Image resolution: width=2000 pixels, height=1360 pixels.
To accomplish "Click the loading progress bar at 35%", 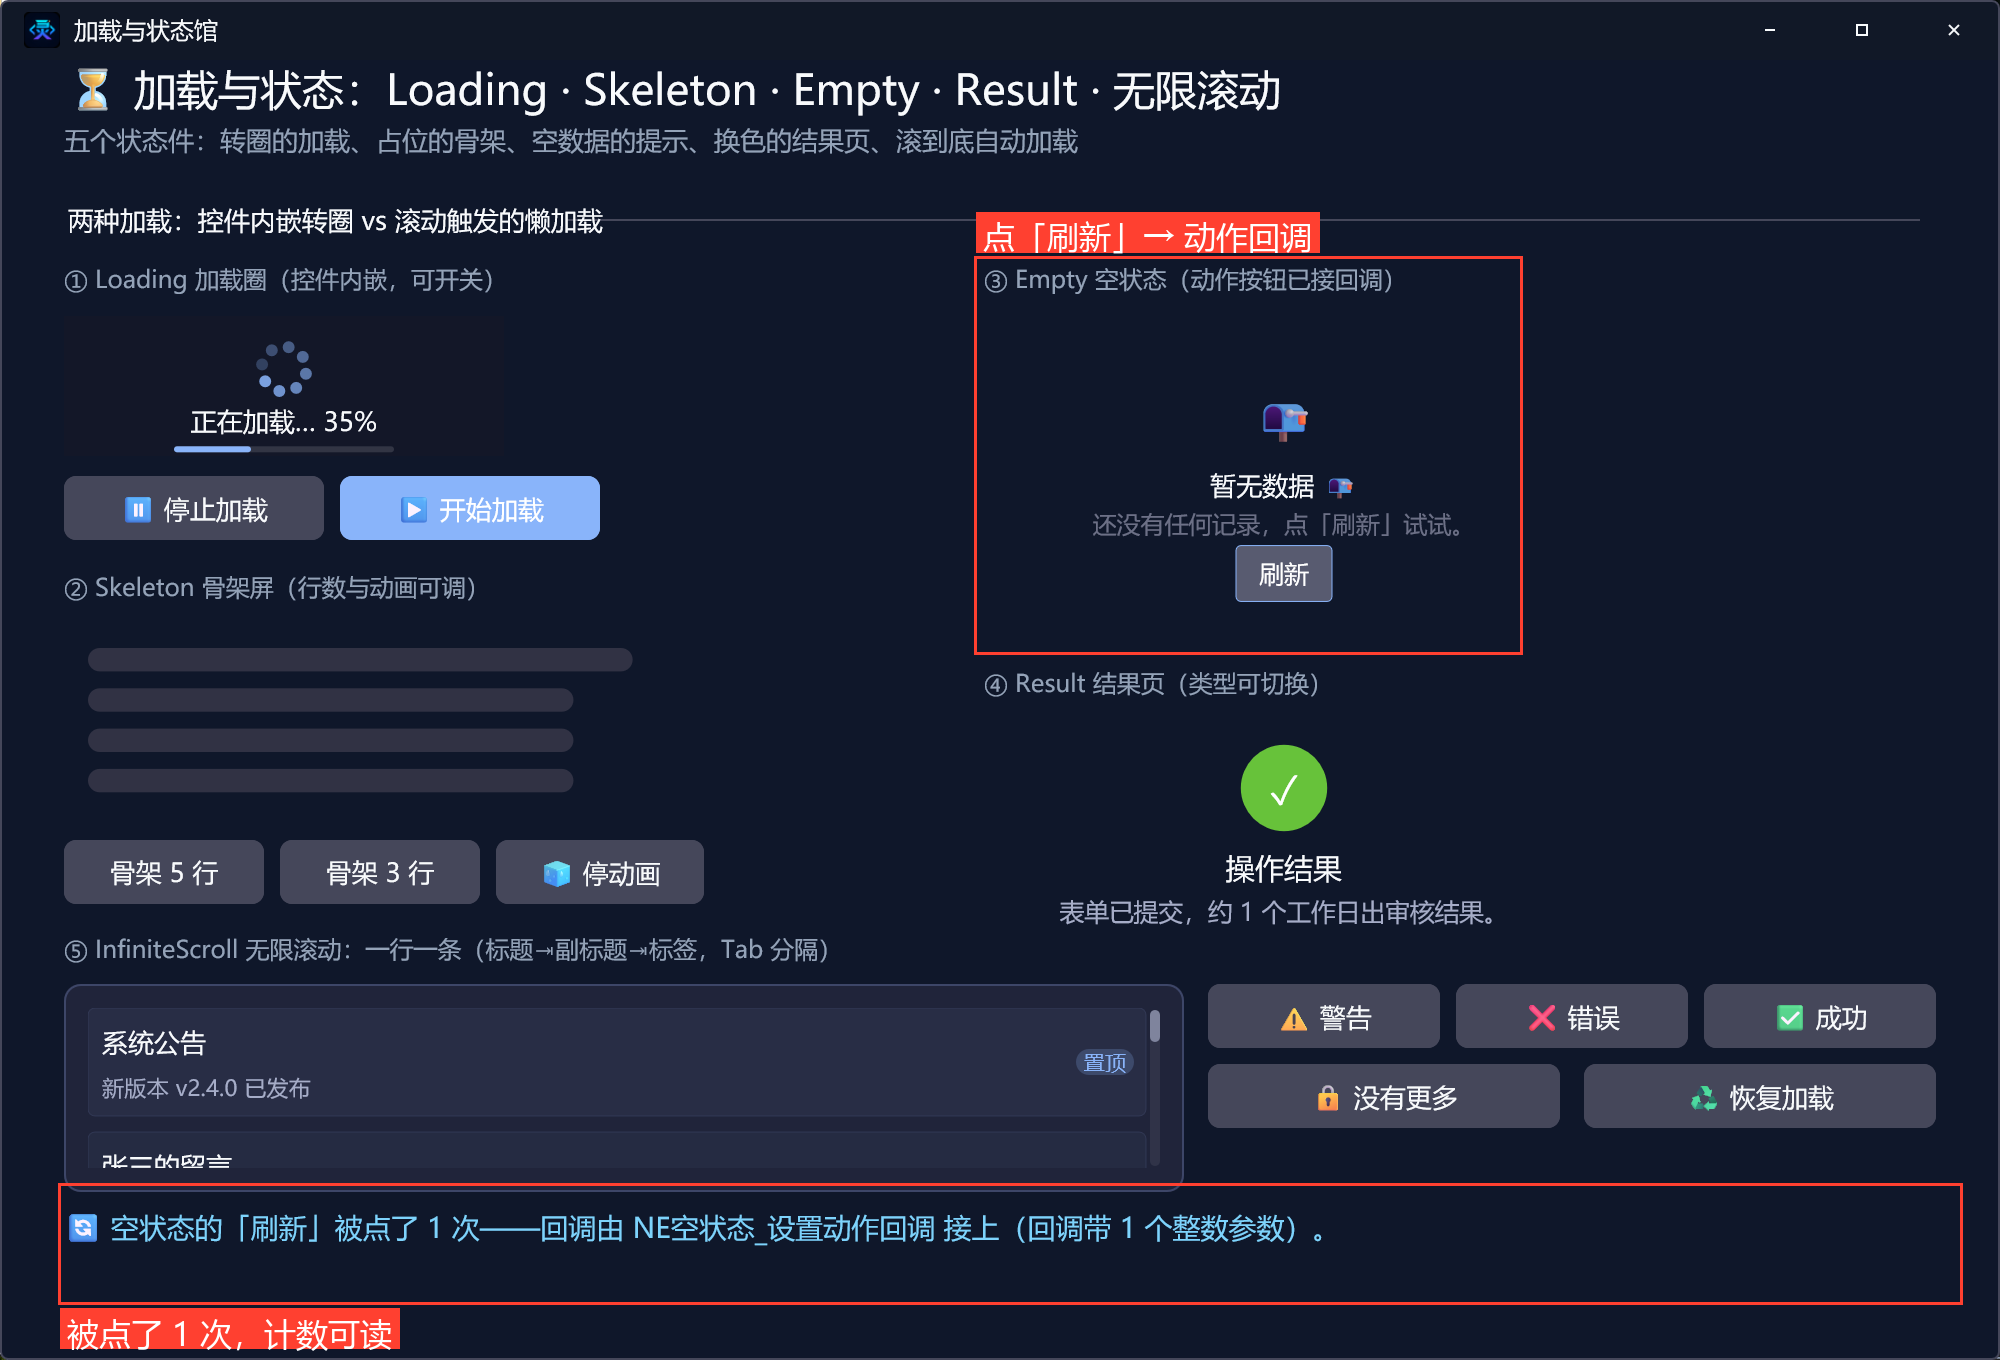I will pos(284,449).
